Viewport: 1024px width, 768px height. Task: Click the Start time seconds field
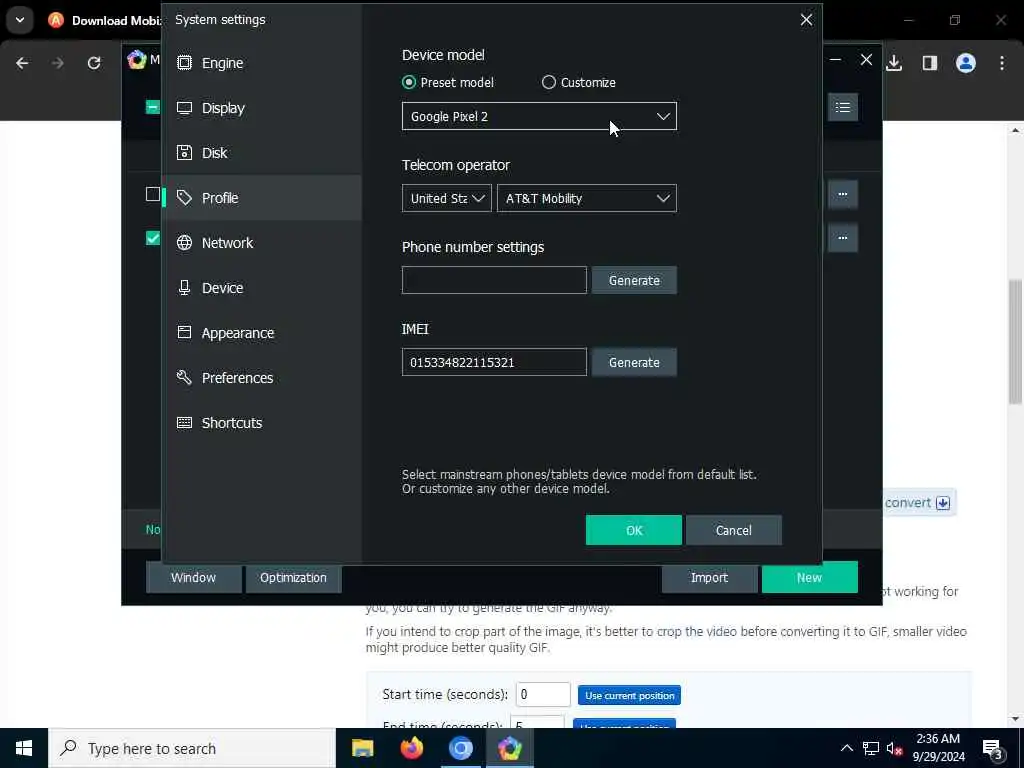click(x=543, y=694)
